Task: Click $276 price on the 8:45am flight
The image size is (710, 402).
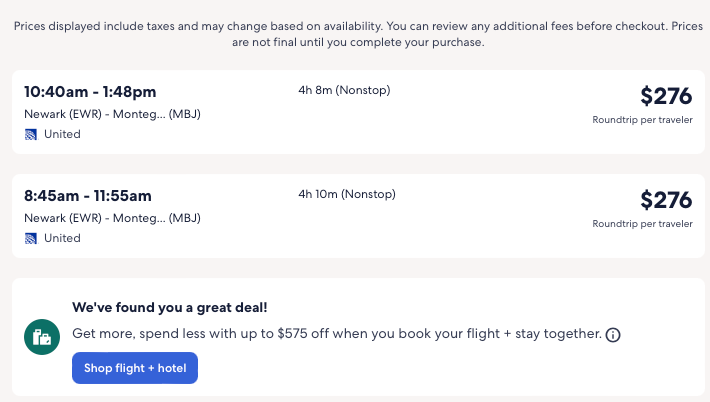Action: (666, 200)
